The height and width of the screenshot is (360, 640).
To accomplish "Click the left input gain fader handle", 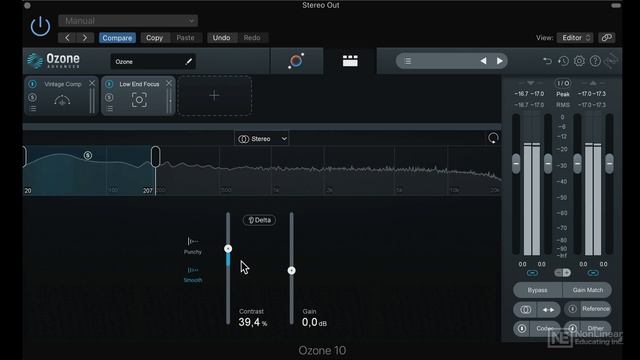I will tap(516, 164).
